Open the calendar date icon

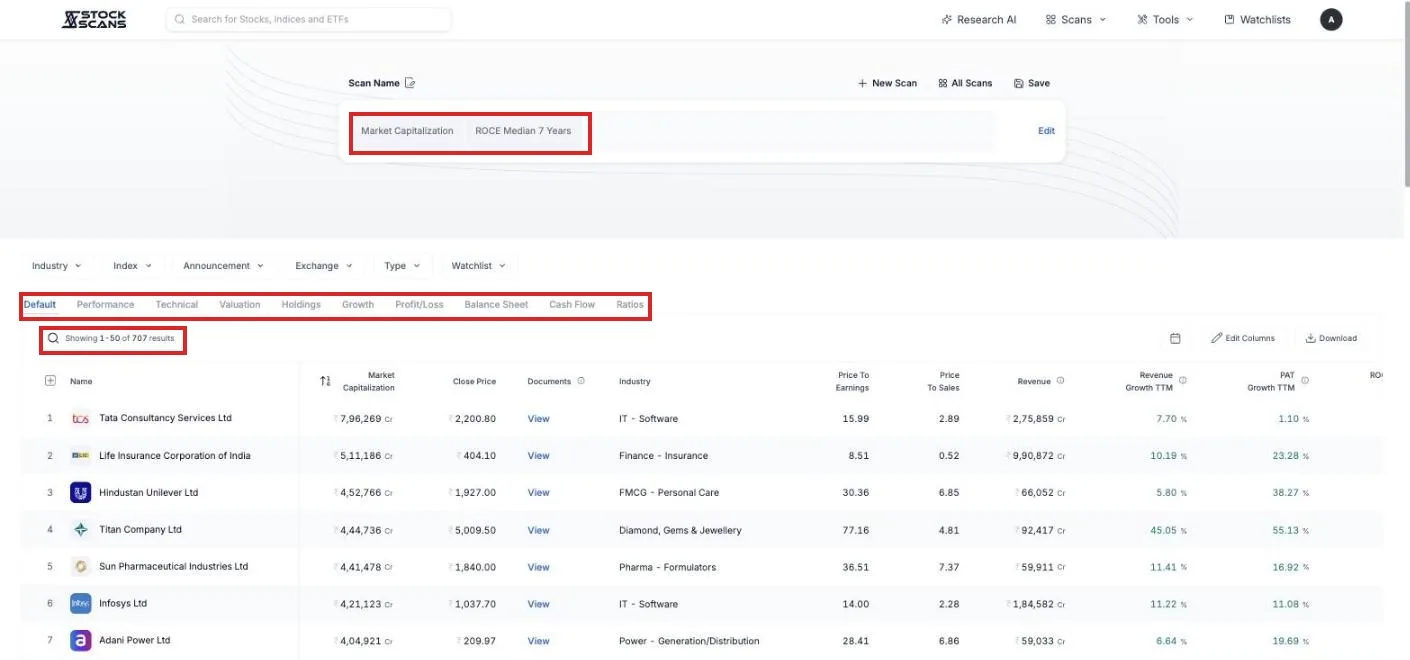pos(1175,338)
